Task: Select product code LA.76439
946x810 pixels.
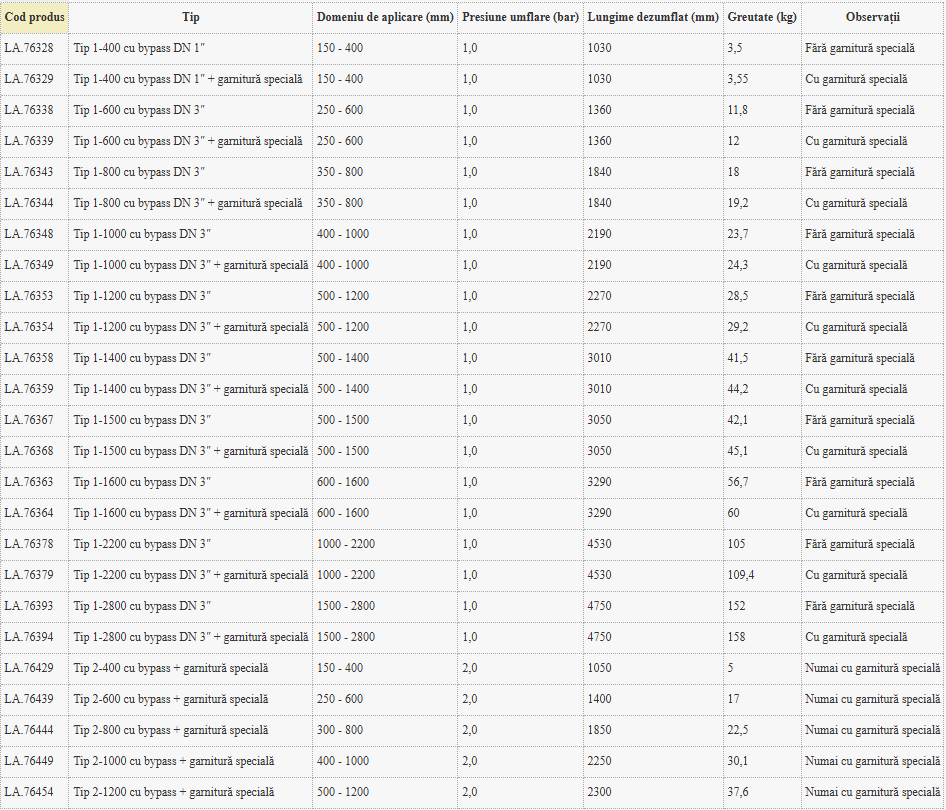Action: 29,699
